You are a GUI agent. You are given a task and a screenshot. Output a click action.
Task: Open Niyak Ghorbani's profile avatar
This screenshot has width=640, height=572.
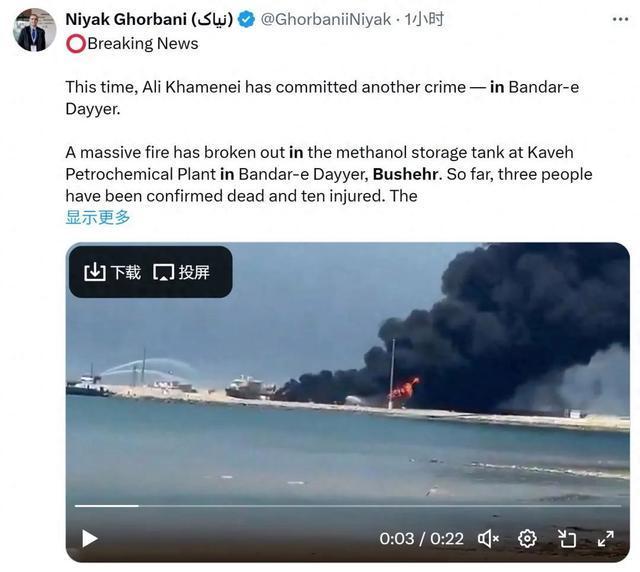coord(35,30)
